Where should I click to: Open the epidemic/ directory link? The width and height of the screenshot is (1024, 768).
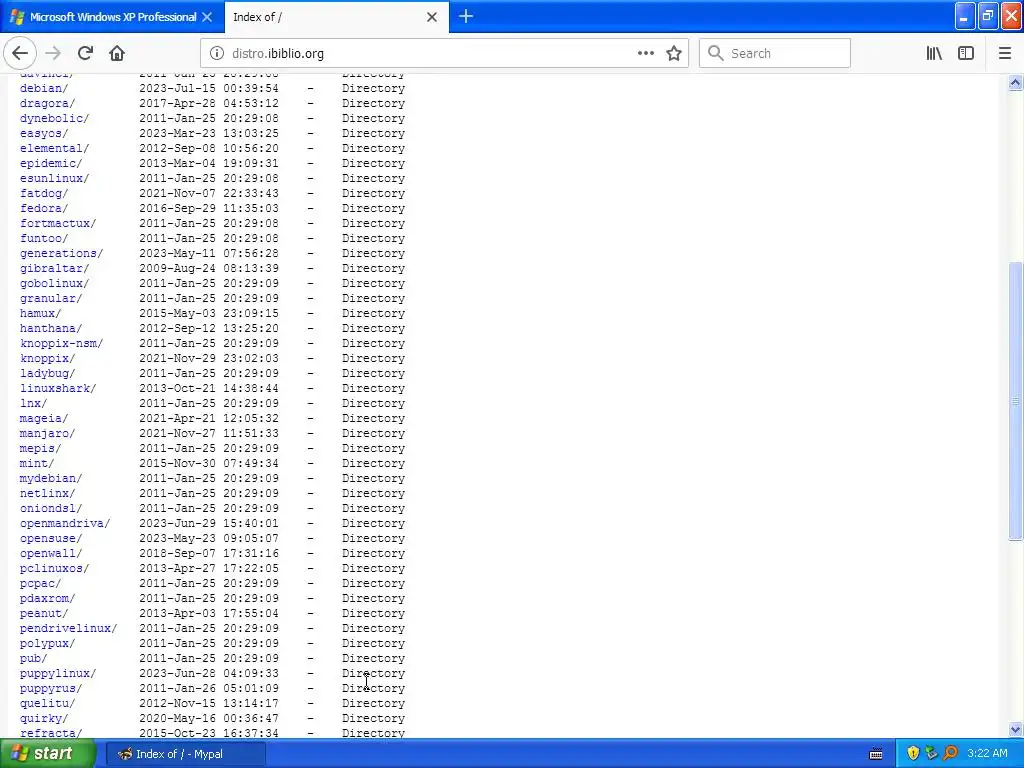[x=51, y=163]
